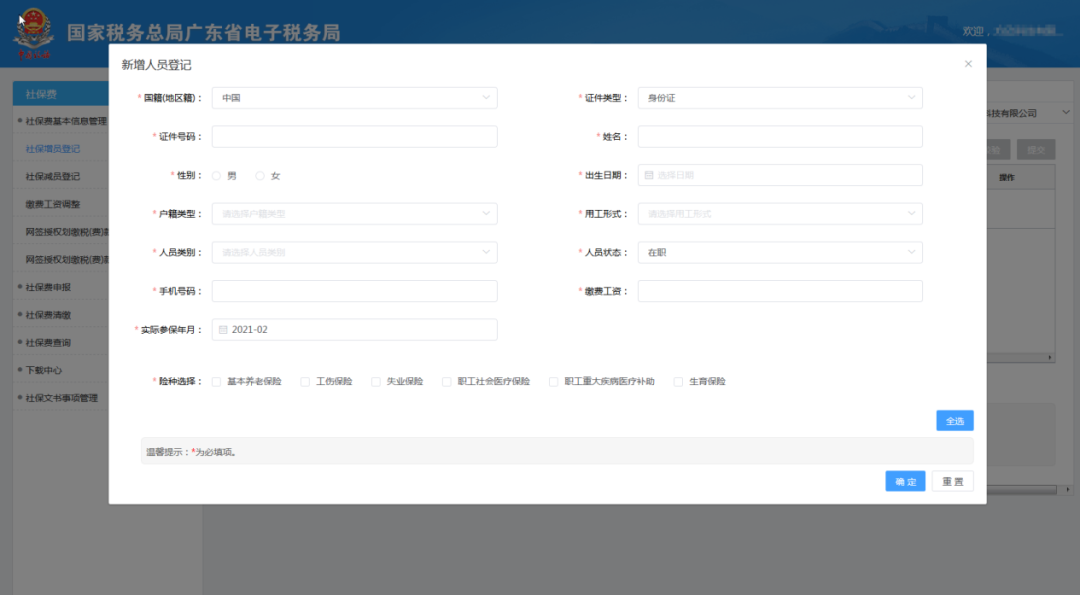This screenshot has width=1080, height=595.
Task: Open 缴费工资调整 menu item
Action: point(53,204)
